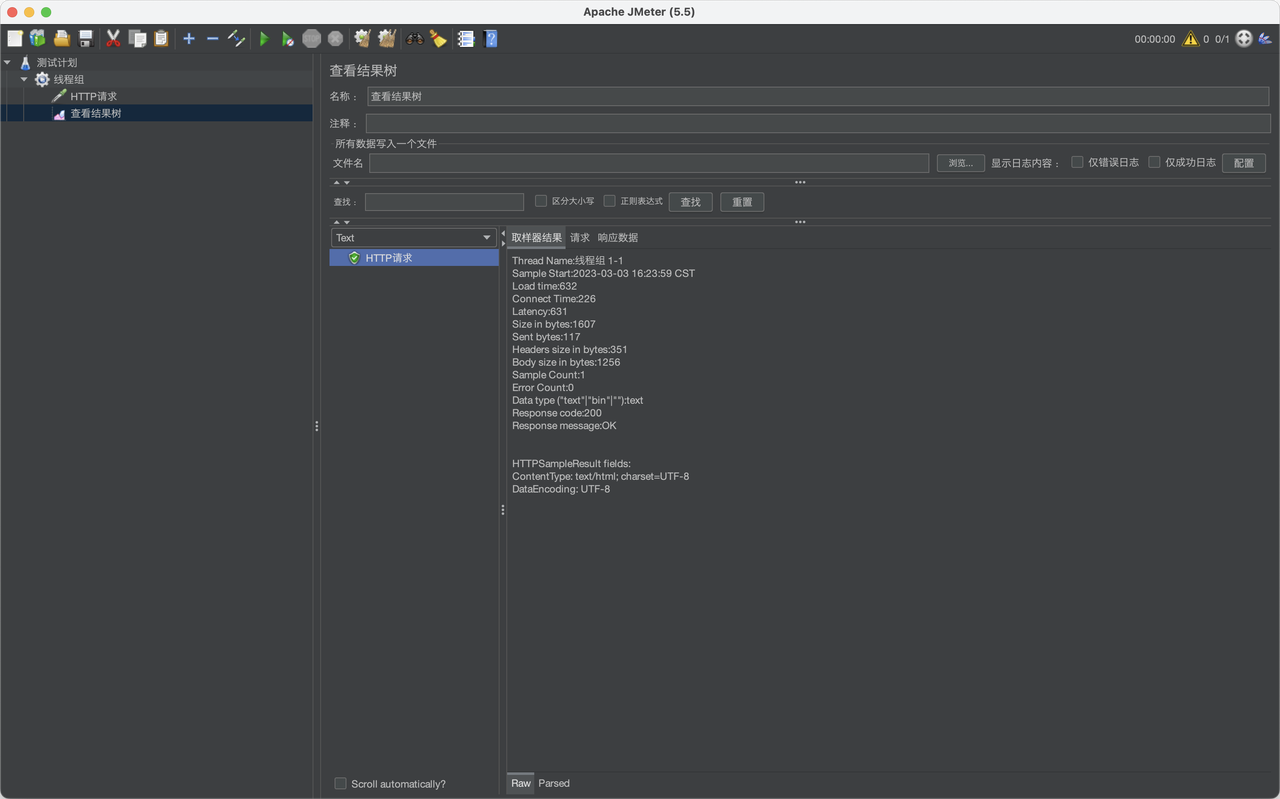Viewport: 1280px width, 799px height.
Task: Switch to the 响应数据 tab
Action: pyautogui.click(x=618, y=238)
